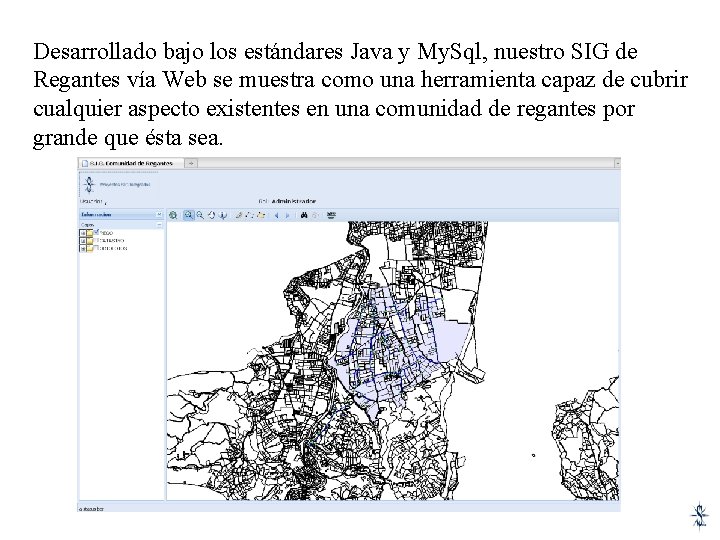The width and height of the screenshot is (720, 540).
Task: Select the measure distance line tool
Action: pyautogui.click(x=249, y=215)
